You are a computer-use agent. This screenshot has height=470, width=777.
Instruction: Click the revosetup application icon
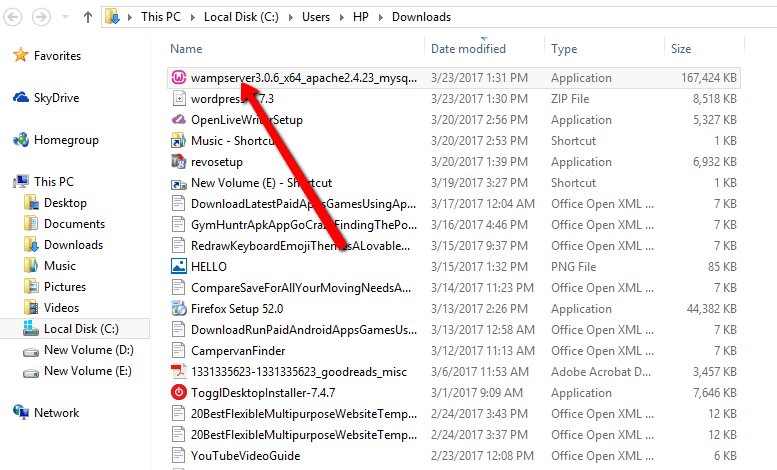pyautogui.click(x=178, y=162)
